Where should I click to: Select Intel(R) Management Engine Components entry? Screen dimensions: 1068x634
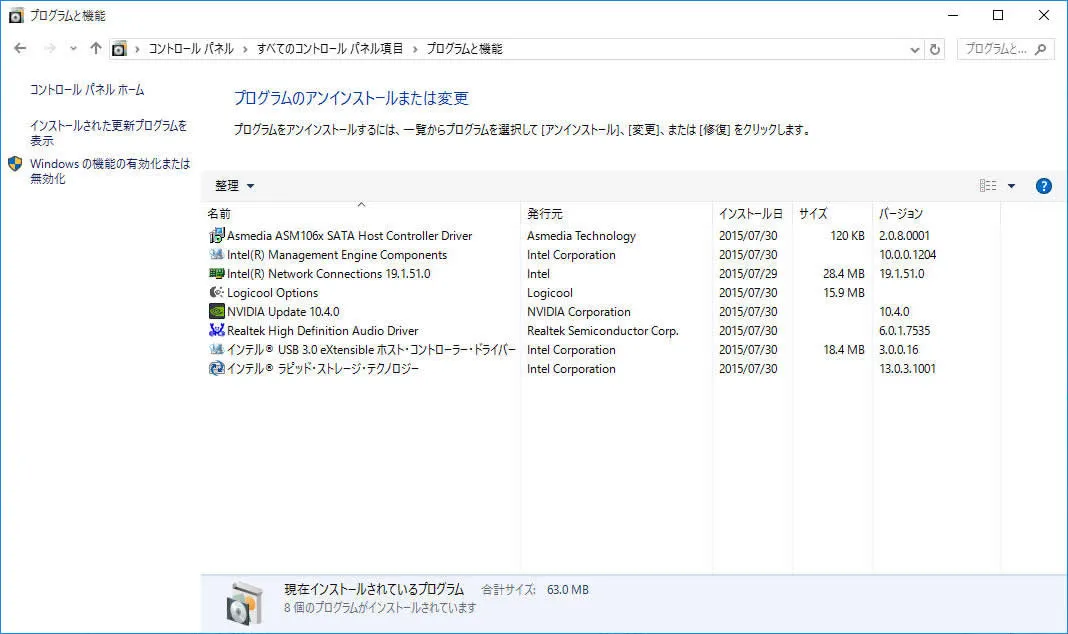(337, 255)
